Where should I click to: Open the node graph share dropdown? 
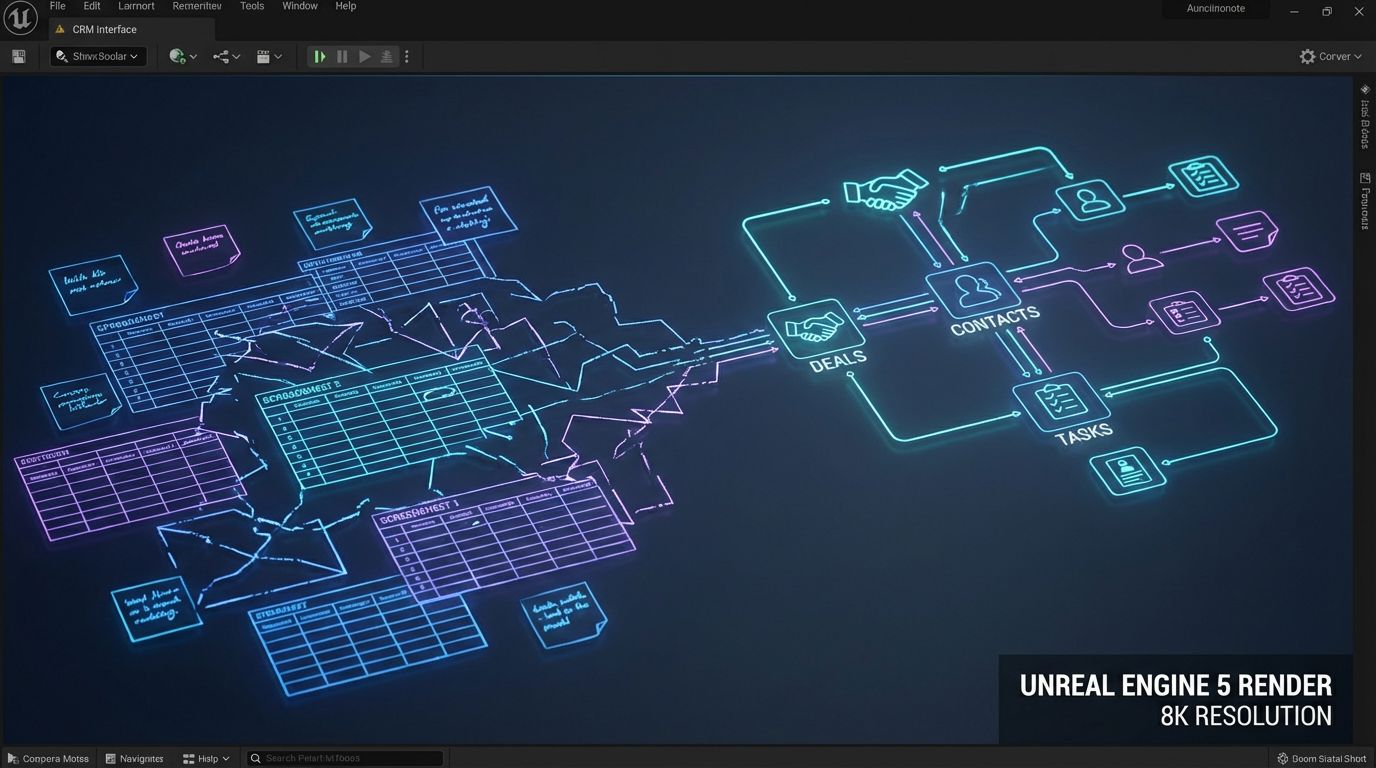[x=227, y=57]
